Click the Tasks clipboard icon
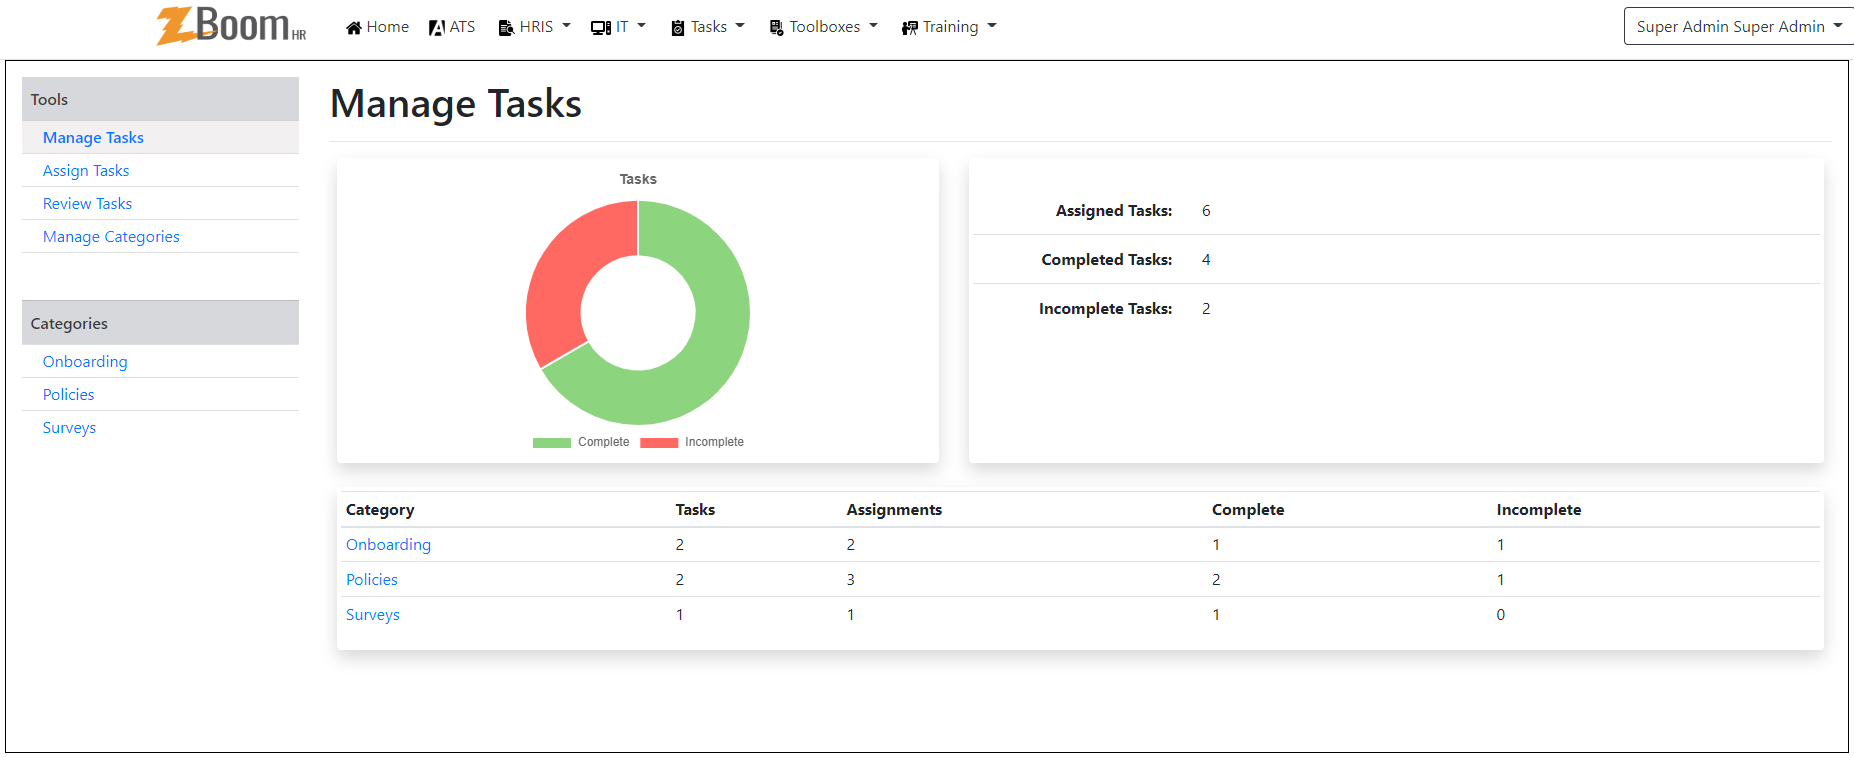Screen dimensions: 1854x757 click(678, 28)
